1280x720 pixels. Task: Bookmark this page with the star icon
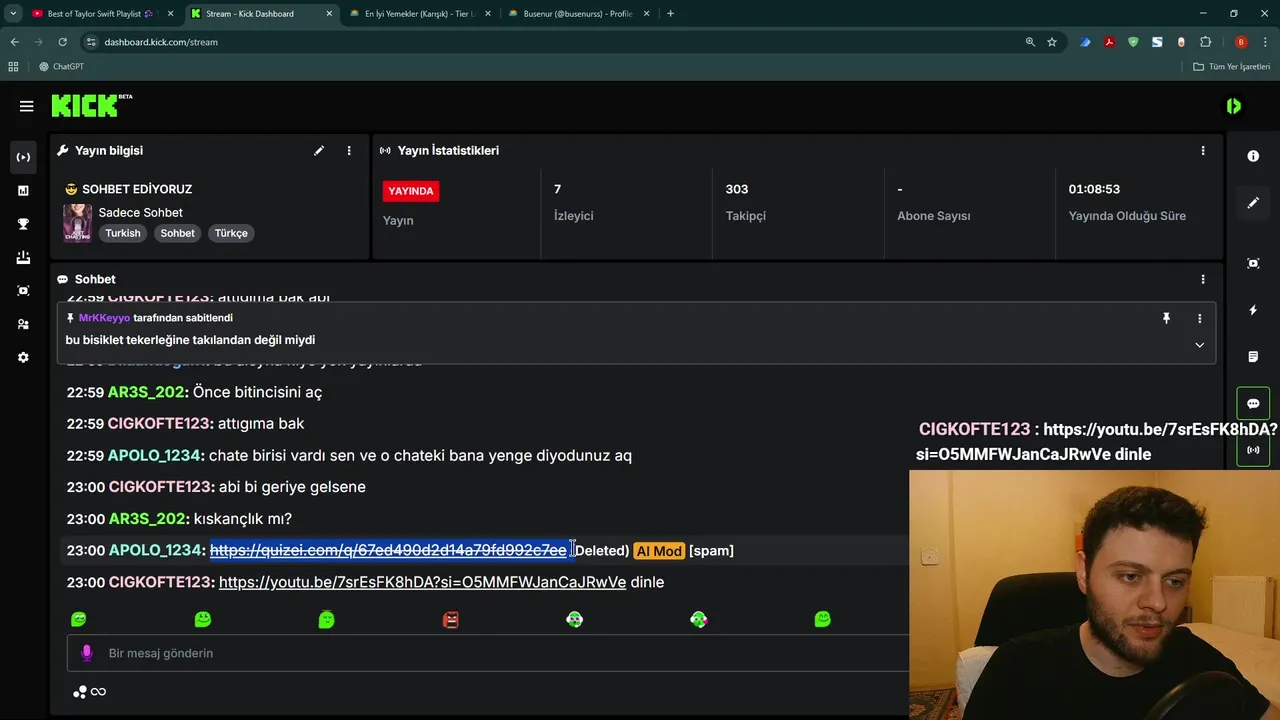click(x=1052, y=42)
